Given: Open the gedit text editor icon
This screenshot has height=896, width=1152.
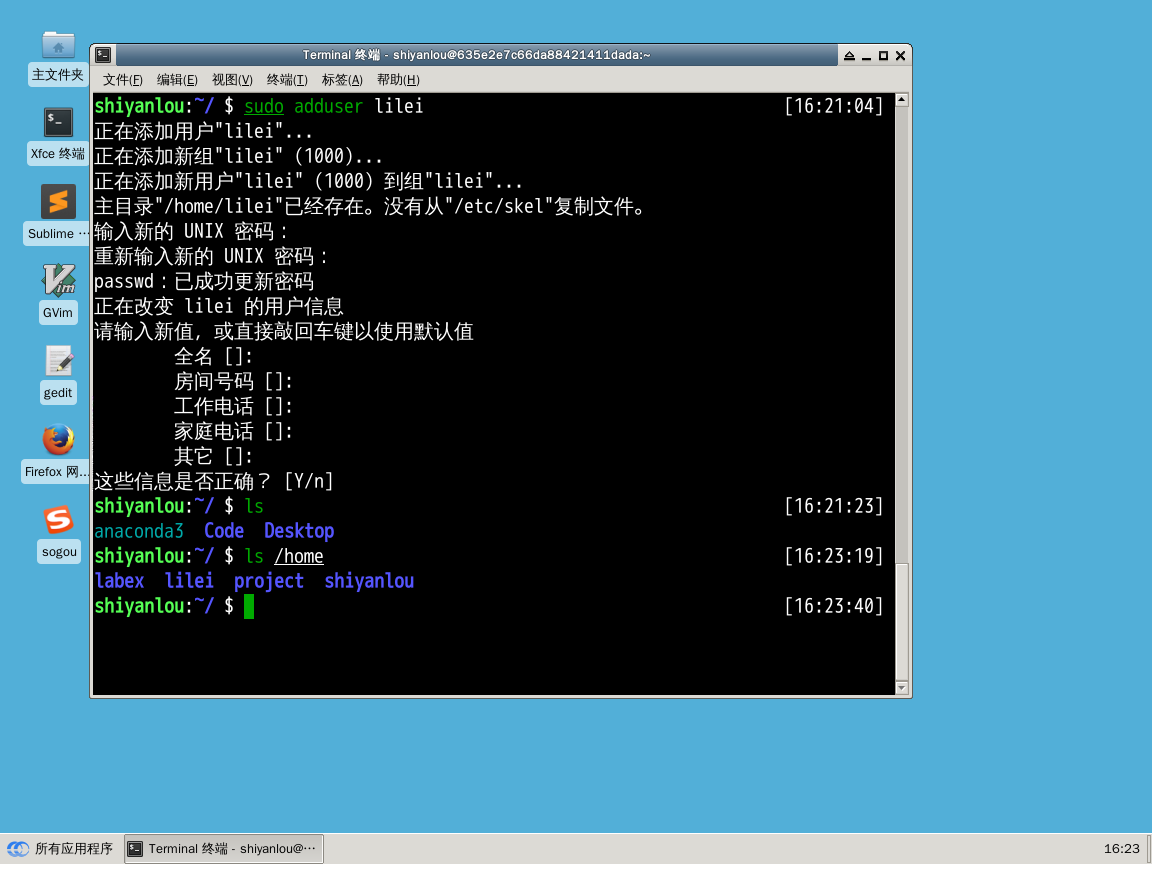Looking at the screenshot, I should tap(58, 361).
